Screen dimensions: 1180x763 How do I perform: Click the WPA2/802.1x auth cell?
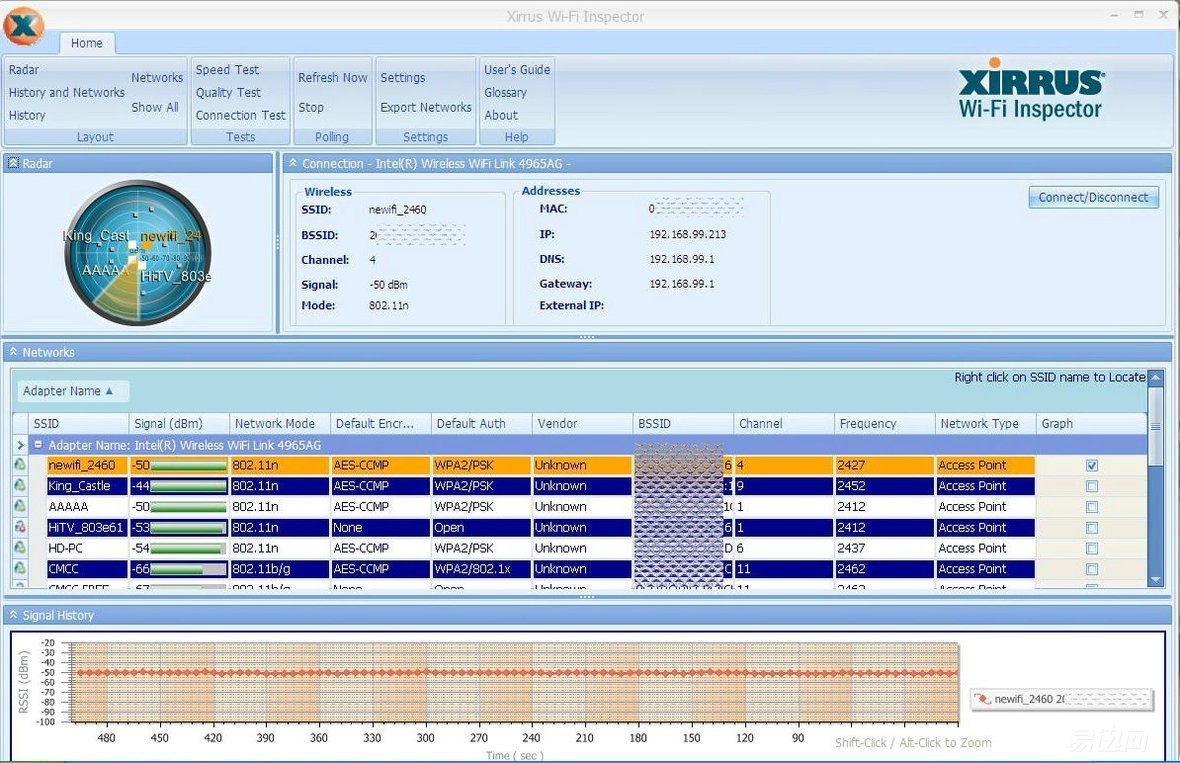[x=481, y=569]
